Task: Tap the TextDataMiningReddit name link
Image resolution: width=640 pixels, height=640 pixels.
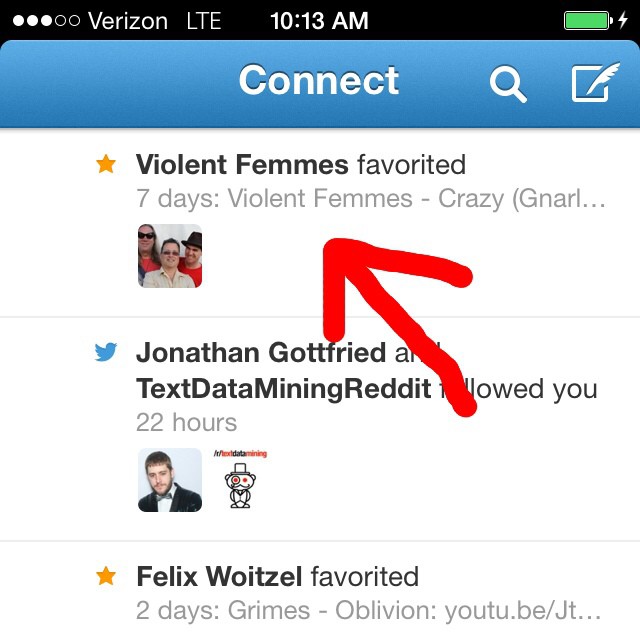Action: pos(283,388)
